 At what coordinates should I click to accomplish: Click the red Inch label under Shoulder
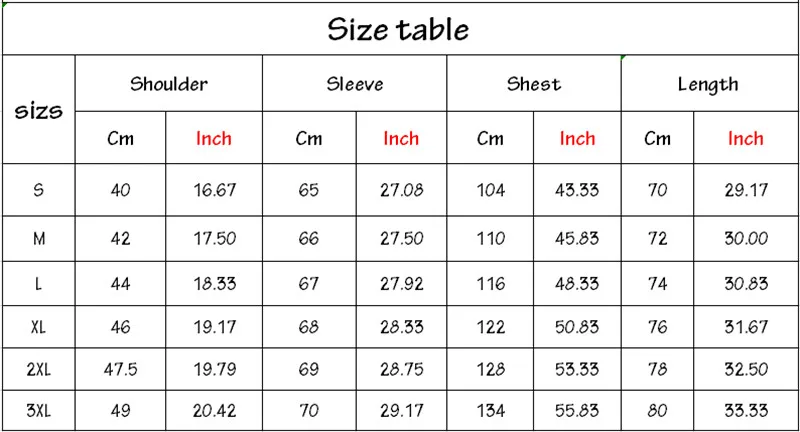[214, 138]
